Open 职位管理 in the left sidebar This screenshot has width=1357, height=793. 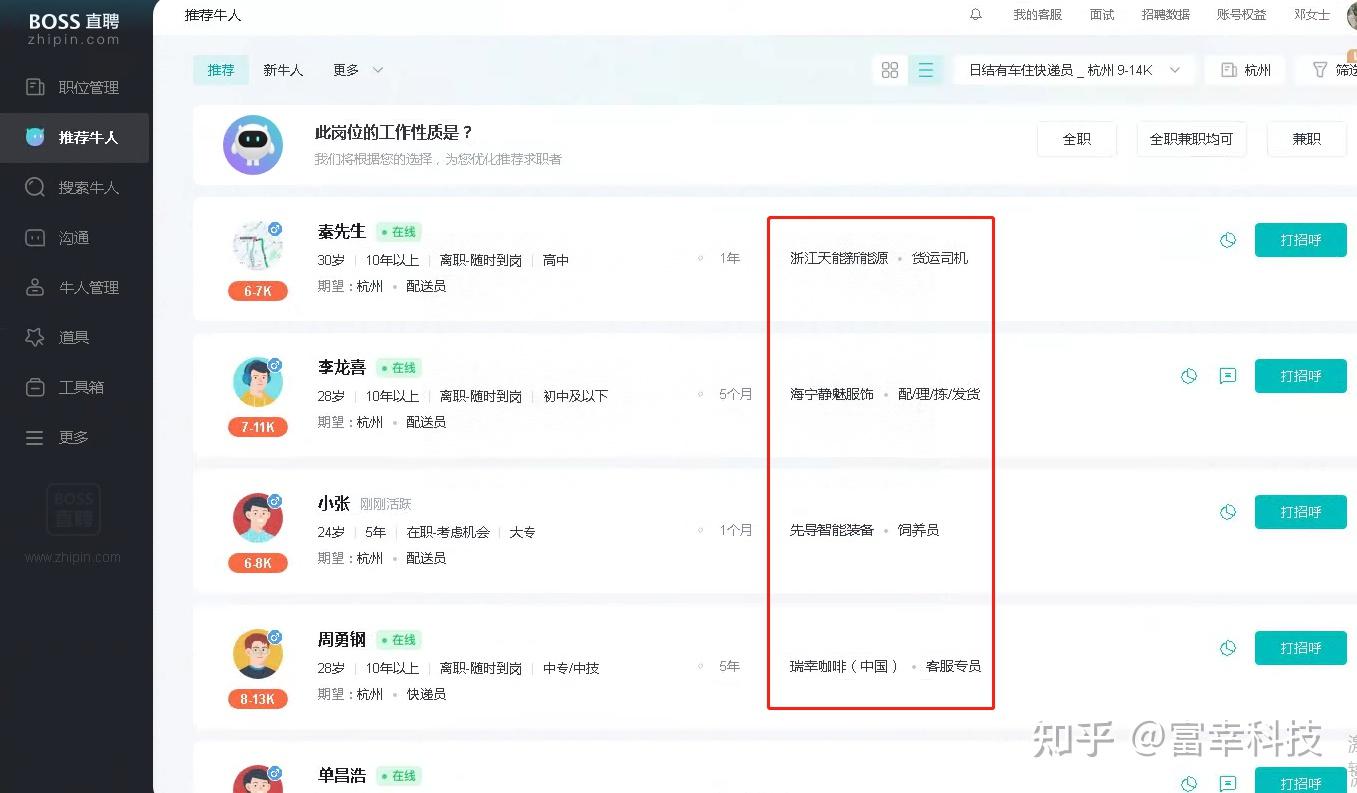(74, 87)
